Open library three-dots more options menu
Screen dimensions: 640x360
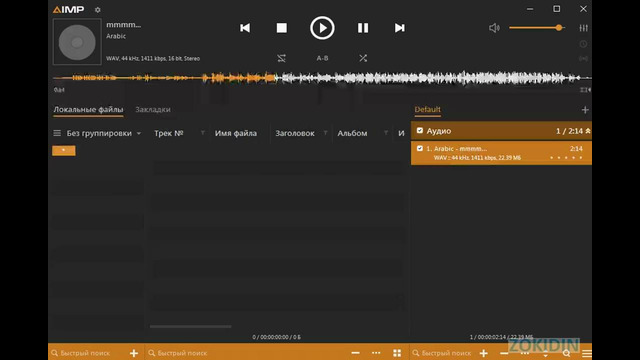click(x=376, y=353)
